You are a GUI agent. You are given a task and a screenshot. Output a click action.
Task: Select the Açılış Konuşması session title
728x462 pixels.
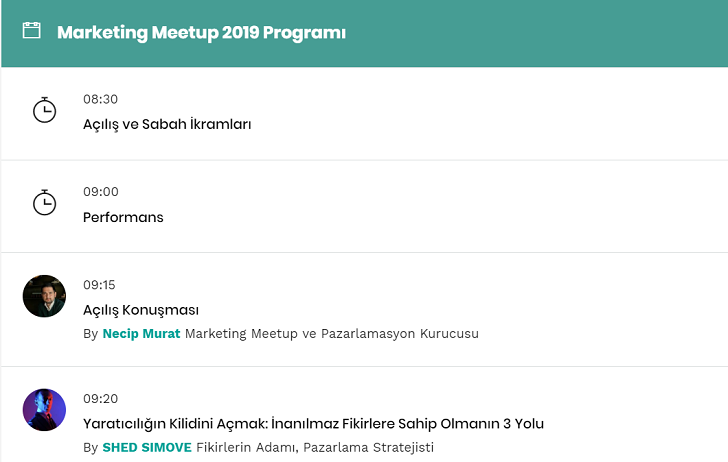[x=141, y=310]
